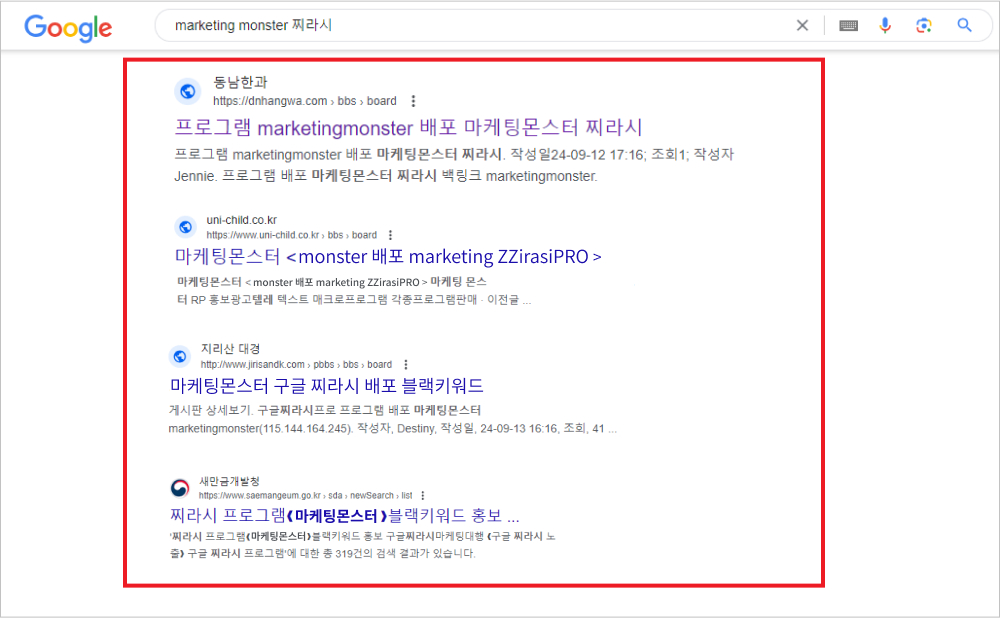Viewport: 1000px width, 618px height.
Task: Click the jirisandk.com pbbs bbs board URL
Action: click(x=297, y=364)
